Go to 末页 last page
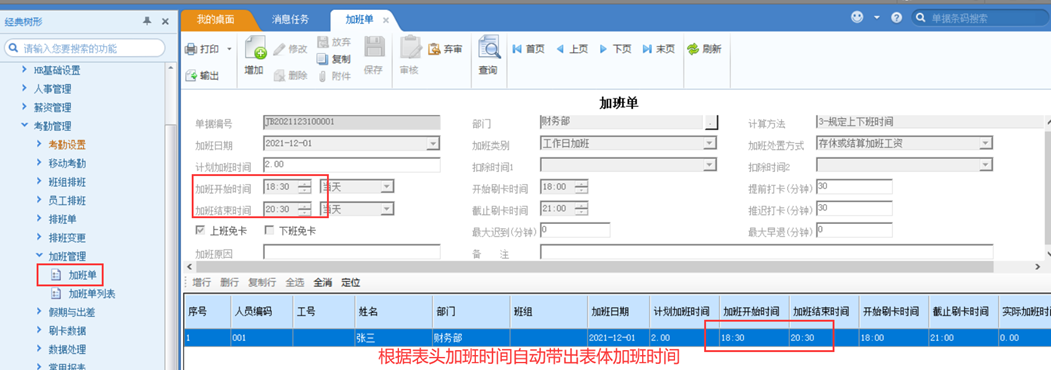The width and height of the screenshot is (1051, 370). pyautogui.click(x=658, y=49)
